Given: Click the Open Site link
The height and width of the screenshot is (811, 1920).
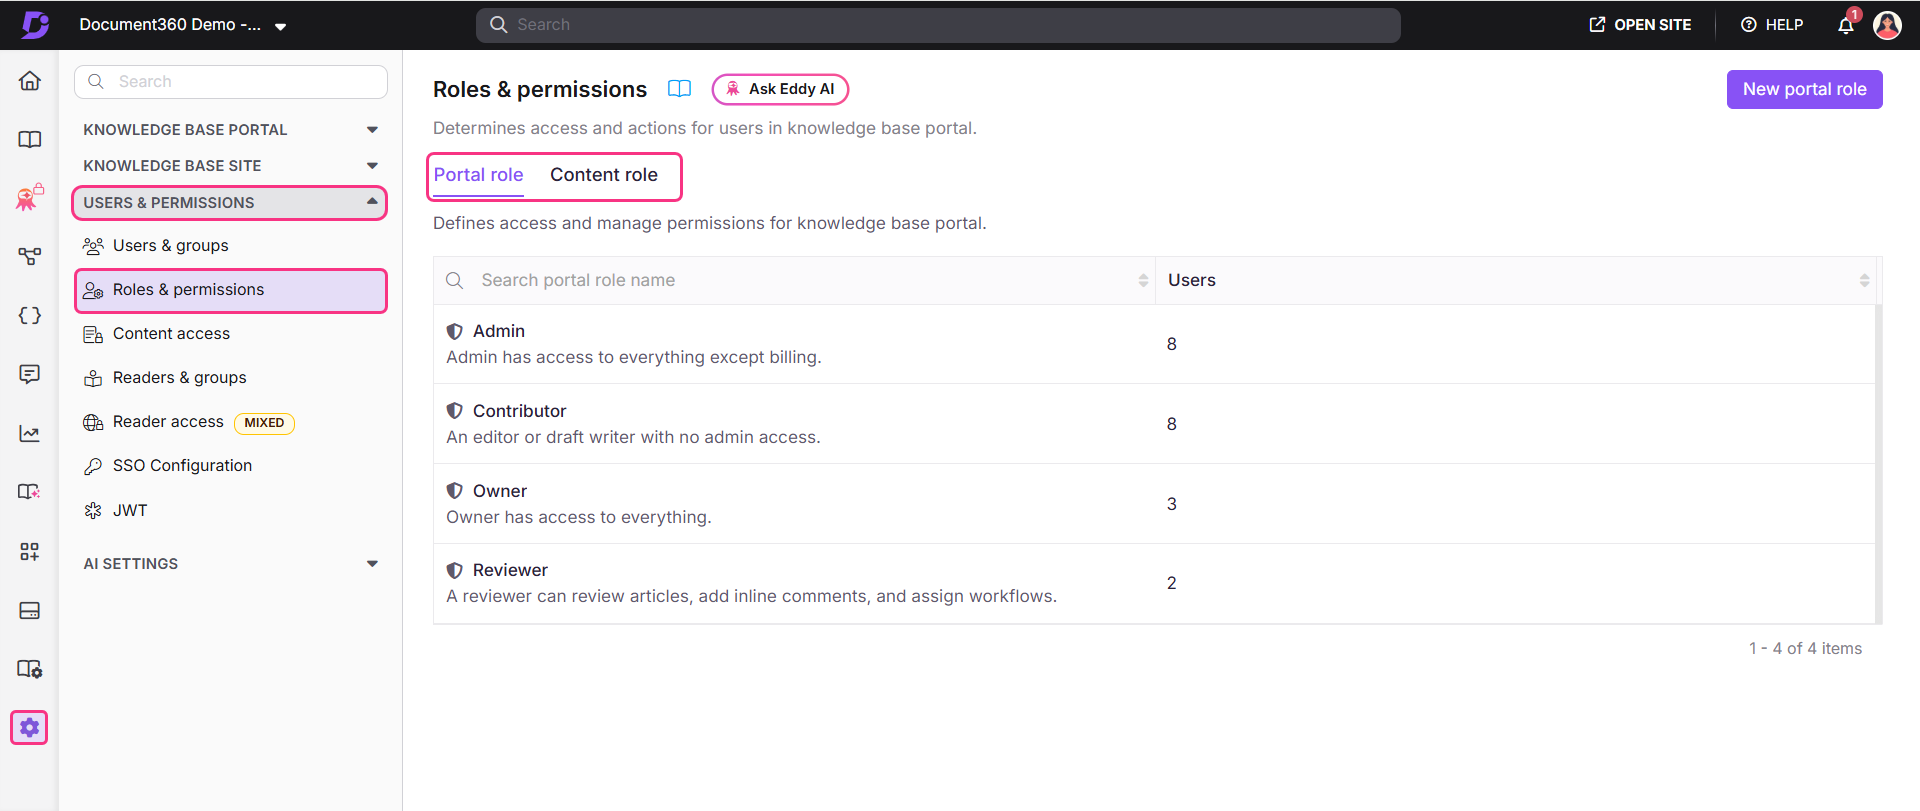Looking at the screenshot, I should point(1641,25).
